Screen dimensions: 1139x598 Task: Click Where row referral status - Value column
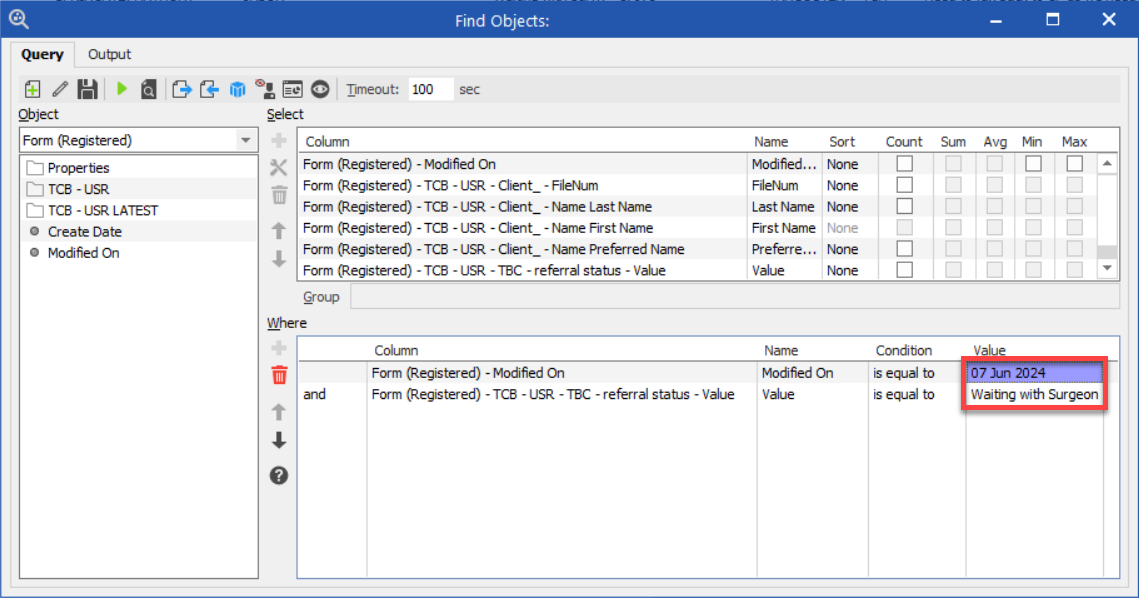click(562, 395)
